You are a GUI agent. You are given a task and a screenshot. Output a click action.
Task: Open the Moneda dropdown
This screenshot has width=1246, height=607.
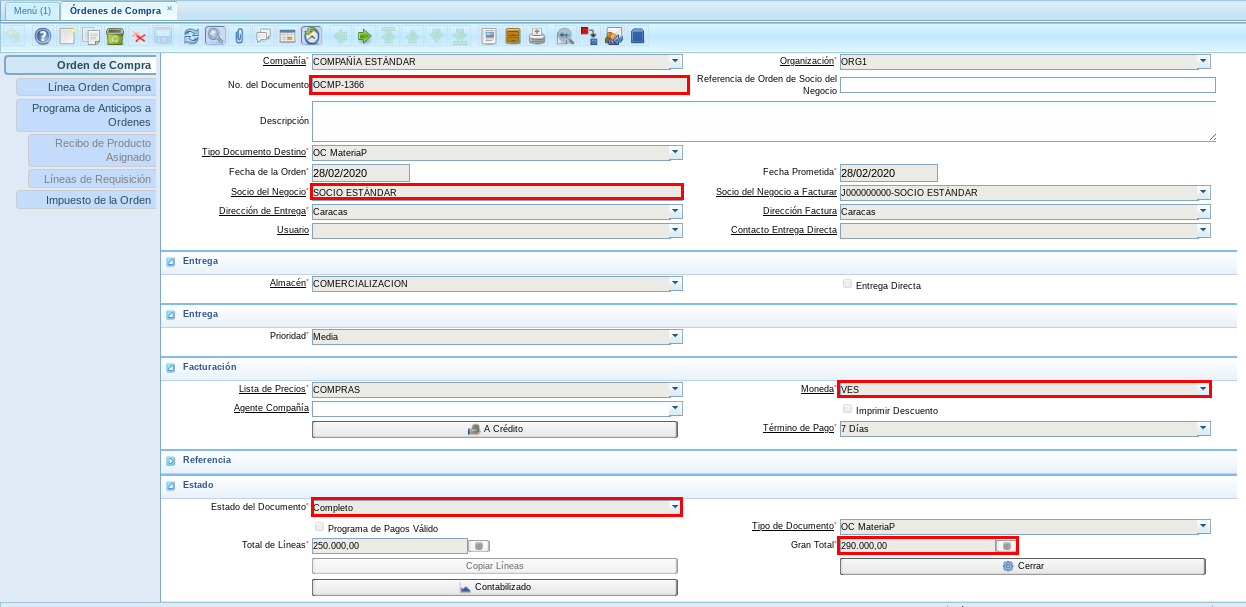pos(1203,389)
